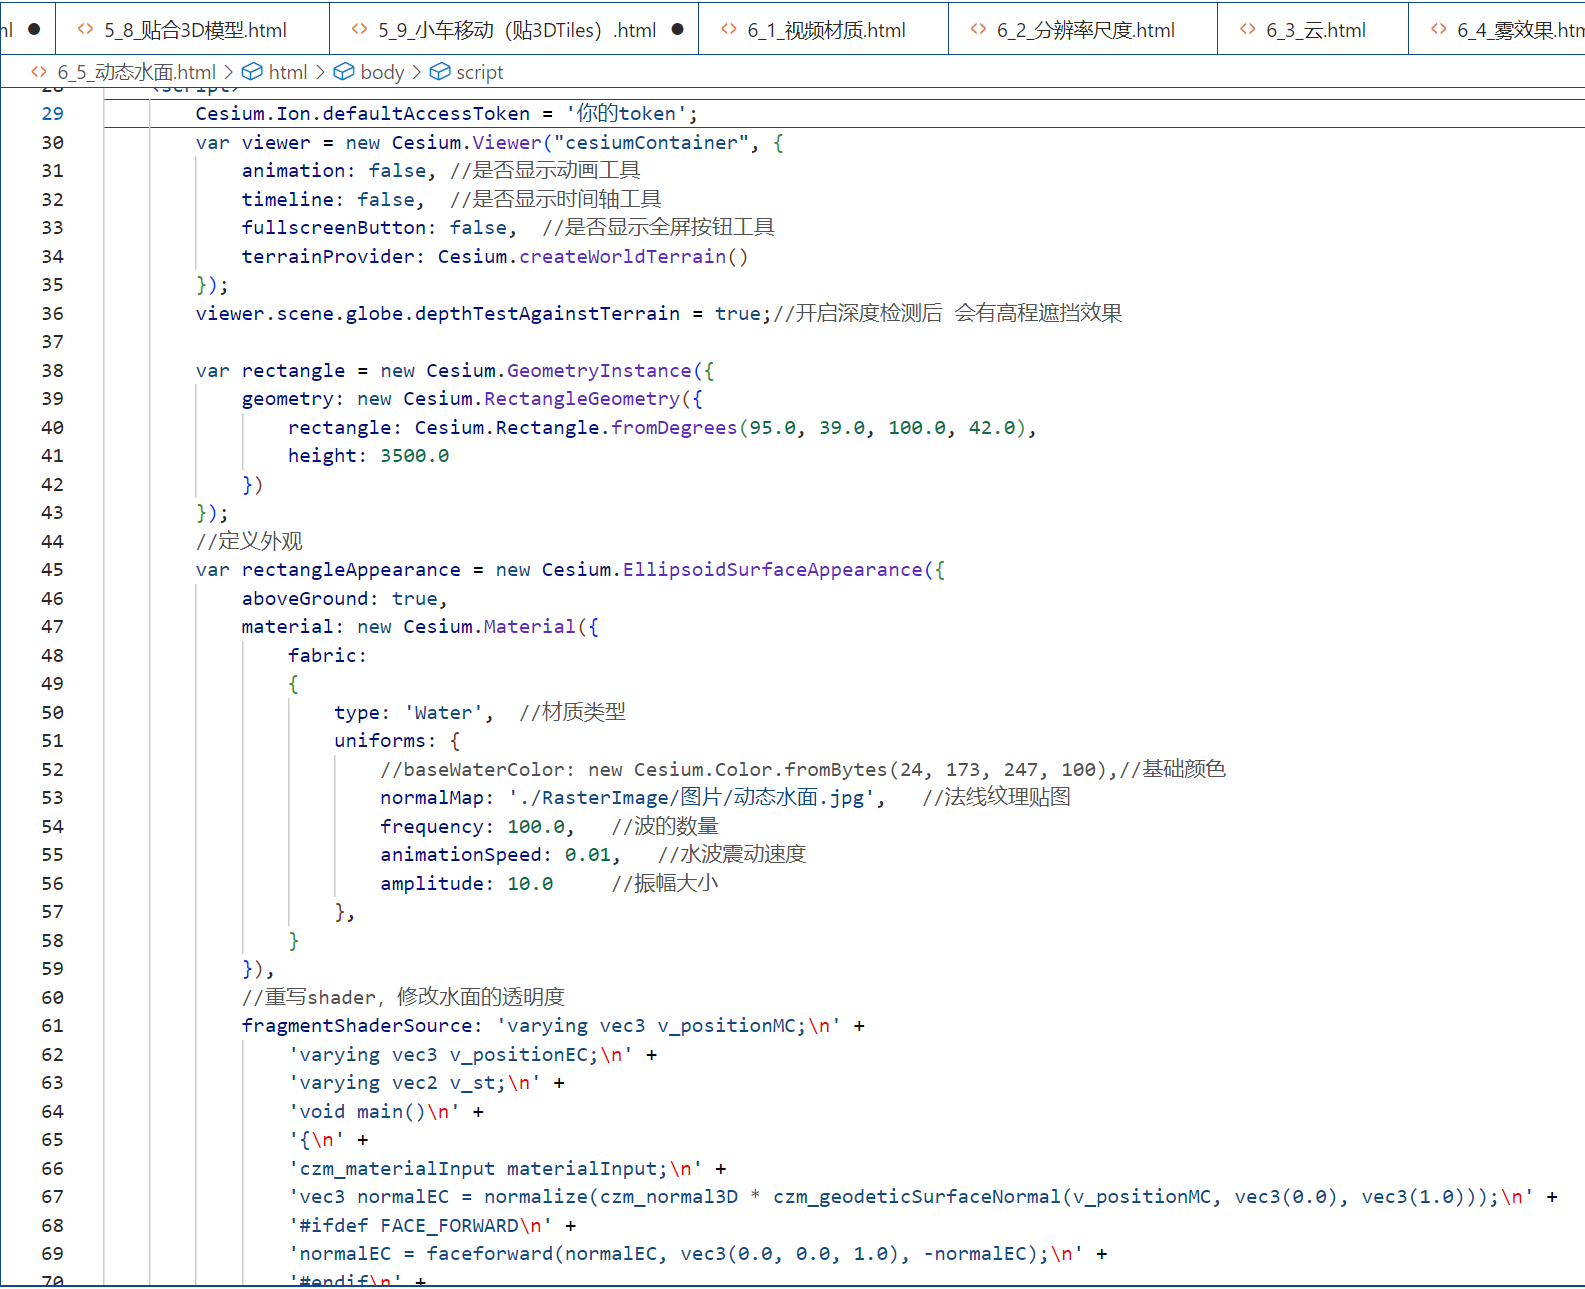This screenshot has width=1585, height=1289.
Task: Click 'timeline' on line 32
Action: (287, 200)
